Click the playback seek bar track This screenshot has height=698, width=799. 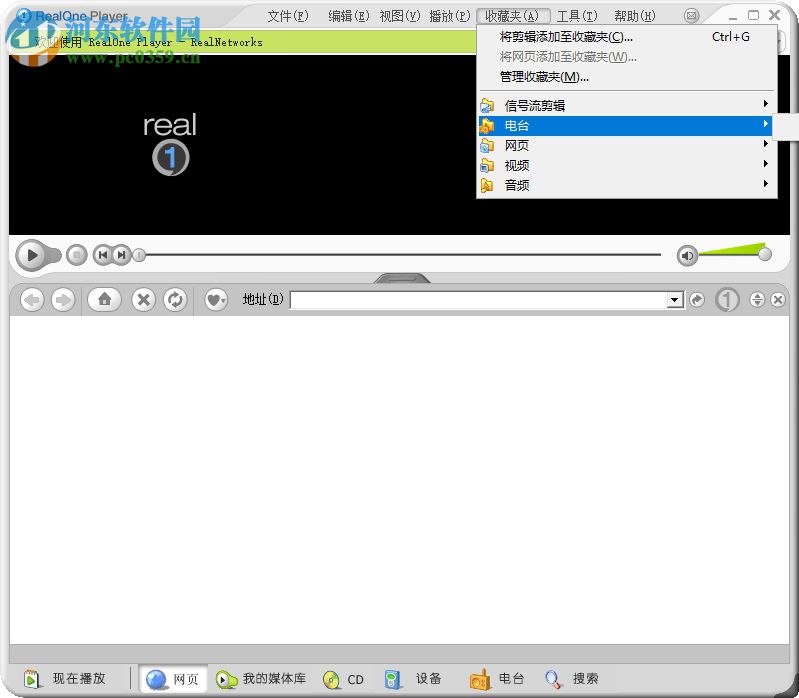(403, 254)
